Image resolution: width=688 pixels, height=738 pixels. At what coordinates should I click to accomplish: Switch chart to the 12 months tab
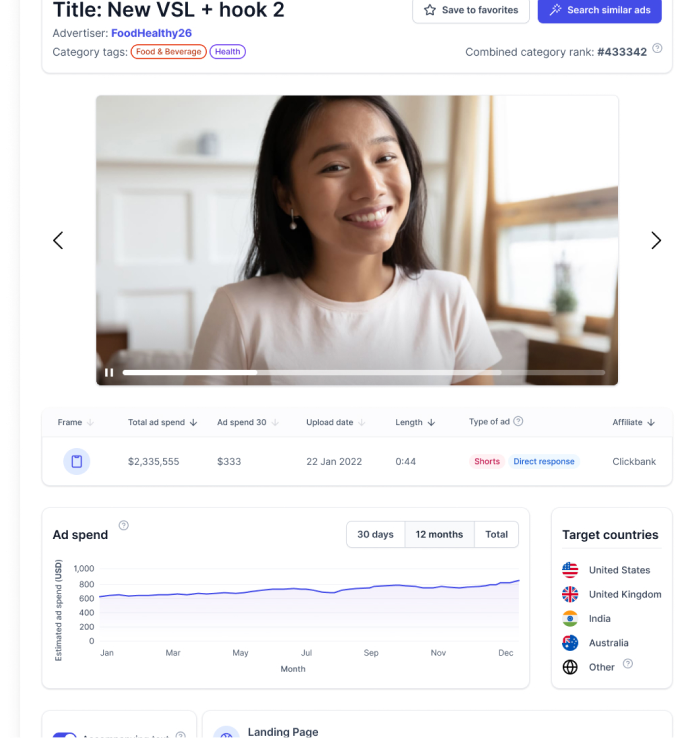[439, 535]
